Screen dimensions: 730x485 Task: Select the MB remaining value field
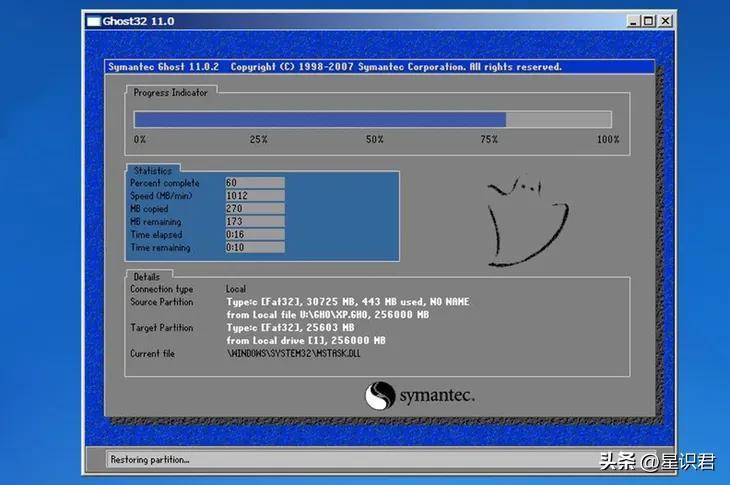[255, 222]
